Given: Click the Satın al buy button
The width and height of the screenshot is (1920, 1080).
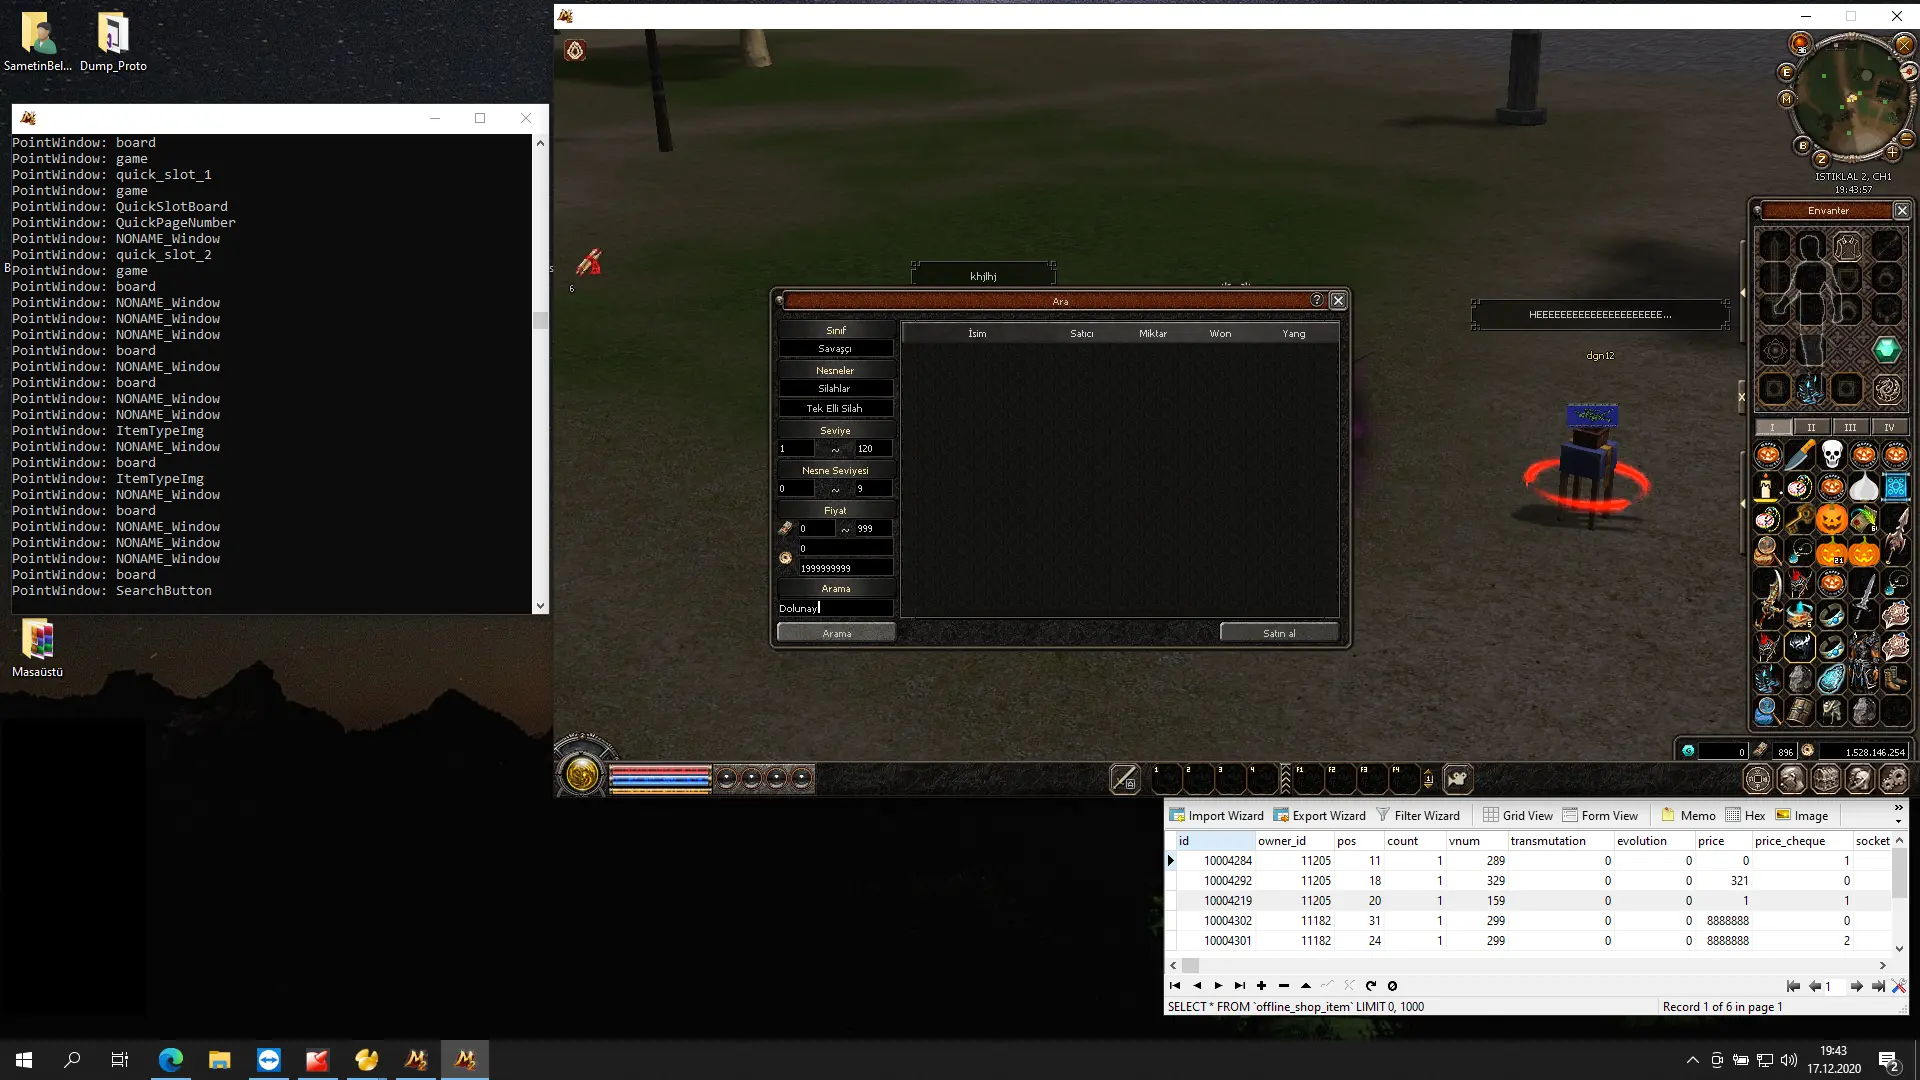Looking at the screenshot, I should (x=1278, y=633).
